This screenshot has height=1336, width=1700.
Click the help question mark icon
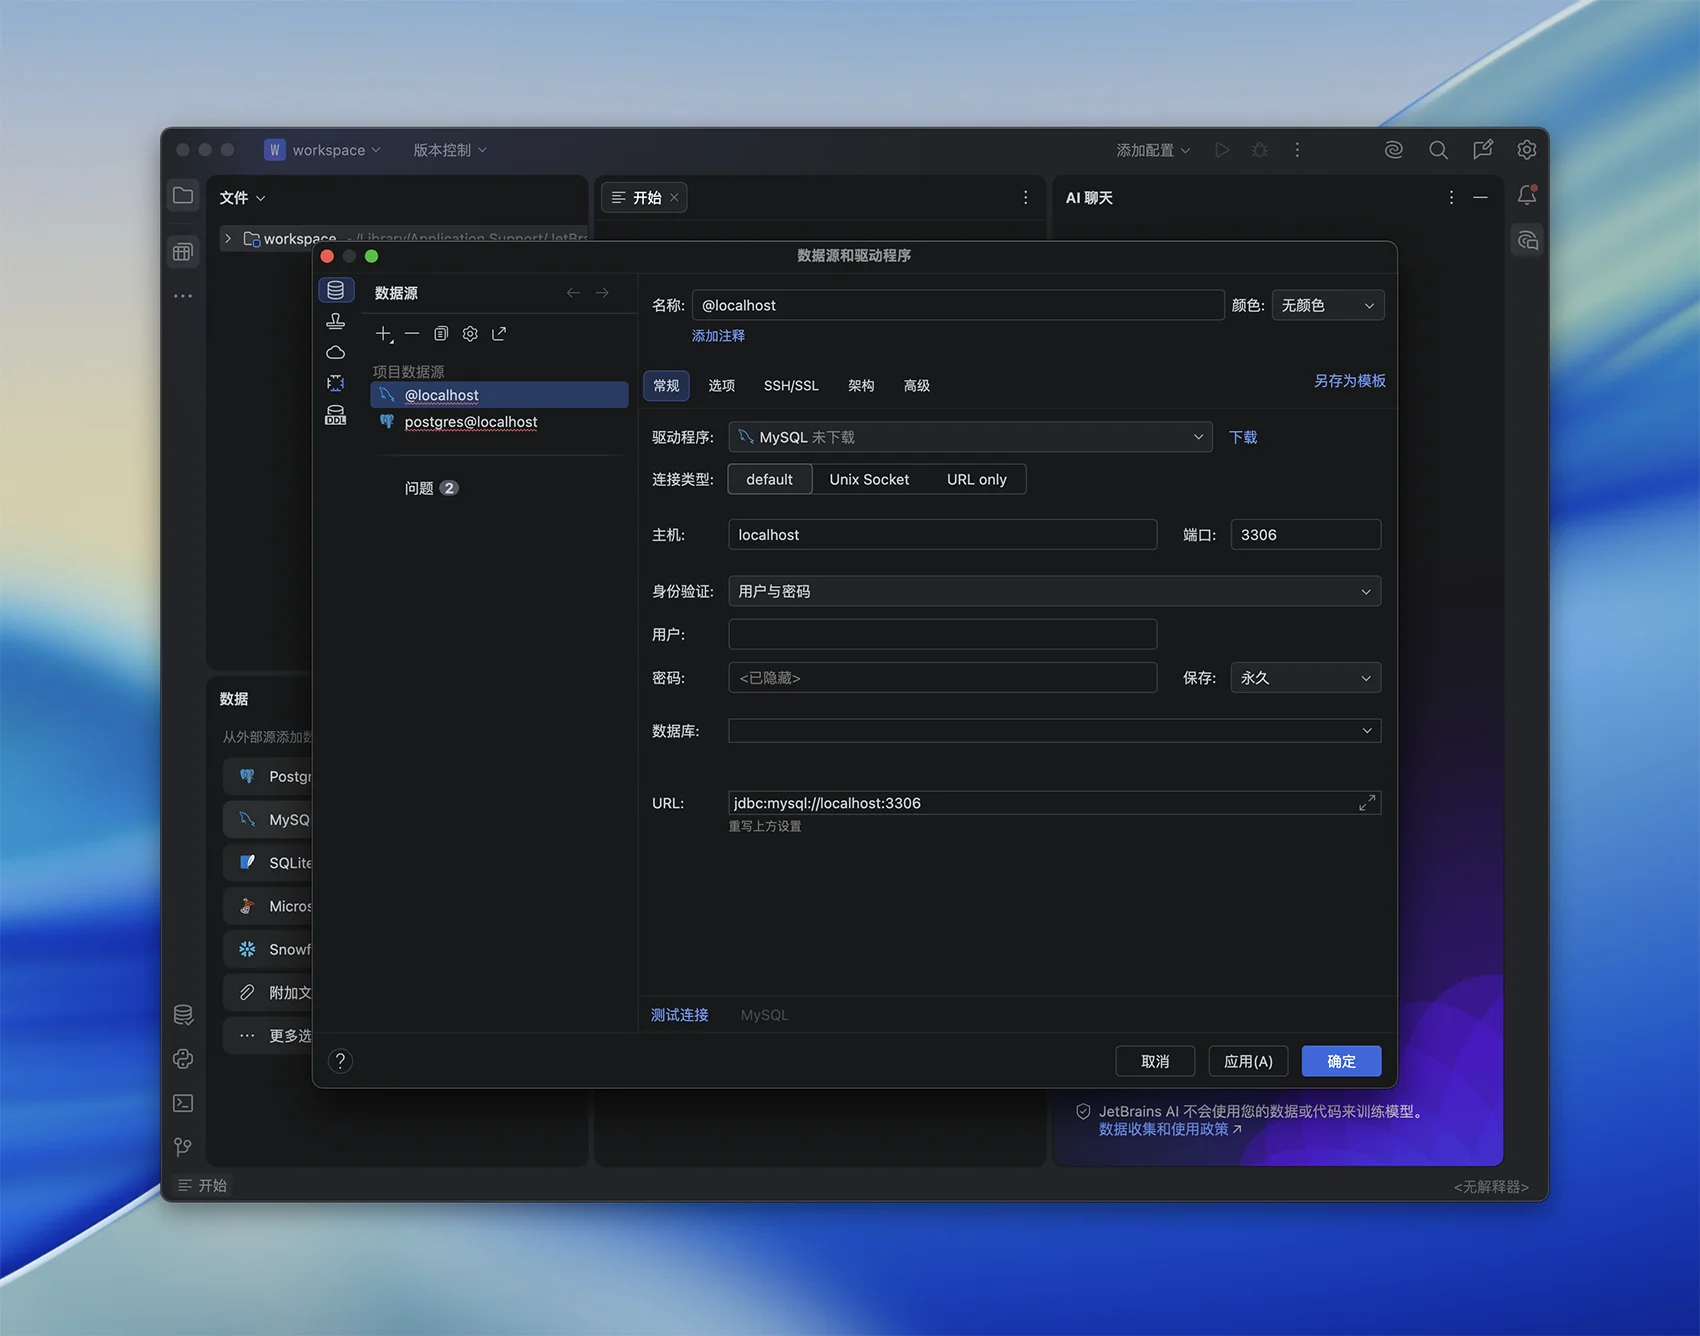[x=340, y=1061]
